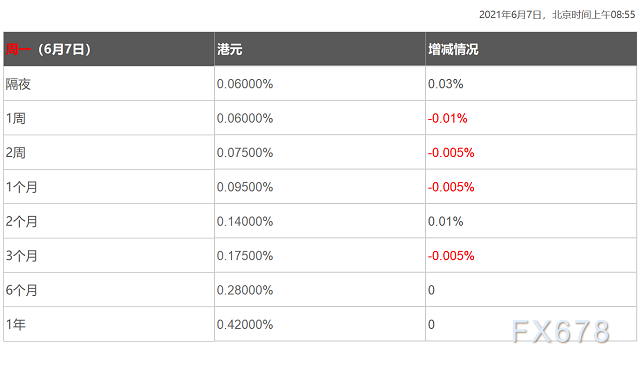
Task: Click the 1年 row label
Action: click(16, 325)
